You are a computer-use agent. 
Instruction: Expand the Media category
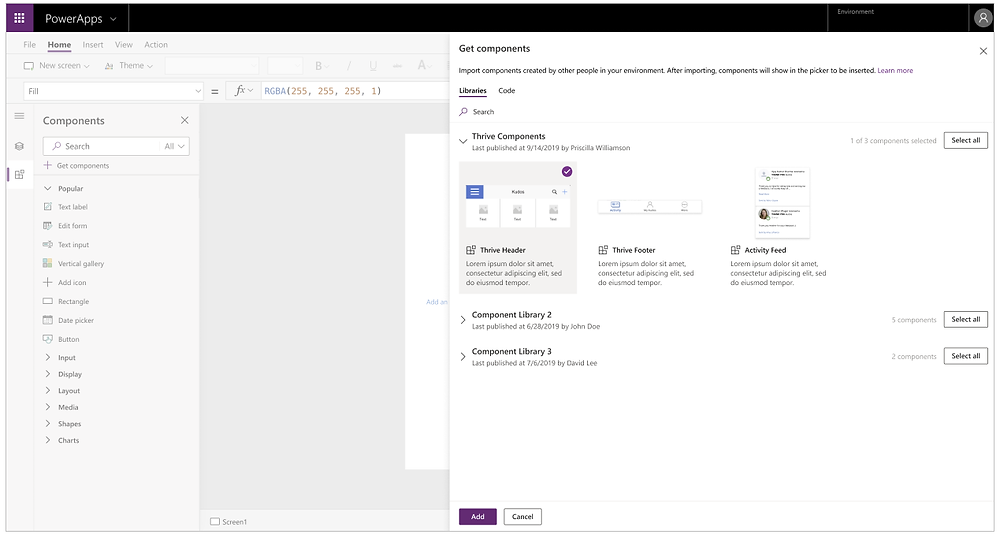click(x=47, y=407)
